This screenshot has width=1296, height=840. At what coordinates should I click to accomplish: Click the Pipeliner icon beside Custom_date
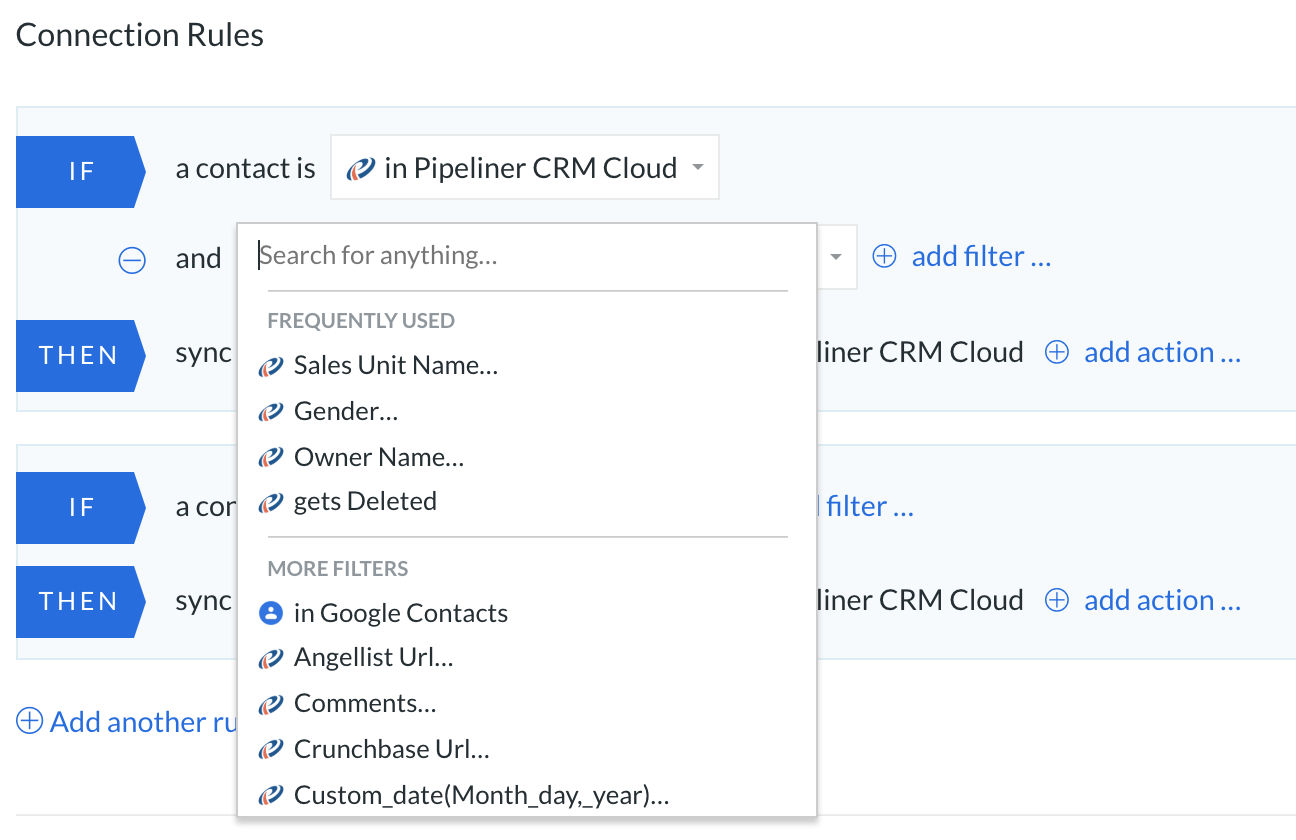coord(270,796)
